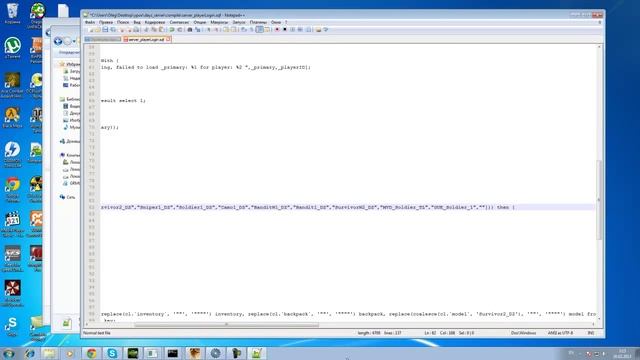This screenshot has width=640, height=360.
Task: Toggle the highlighted indent guide button
Action: pos(259,29)
